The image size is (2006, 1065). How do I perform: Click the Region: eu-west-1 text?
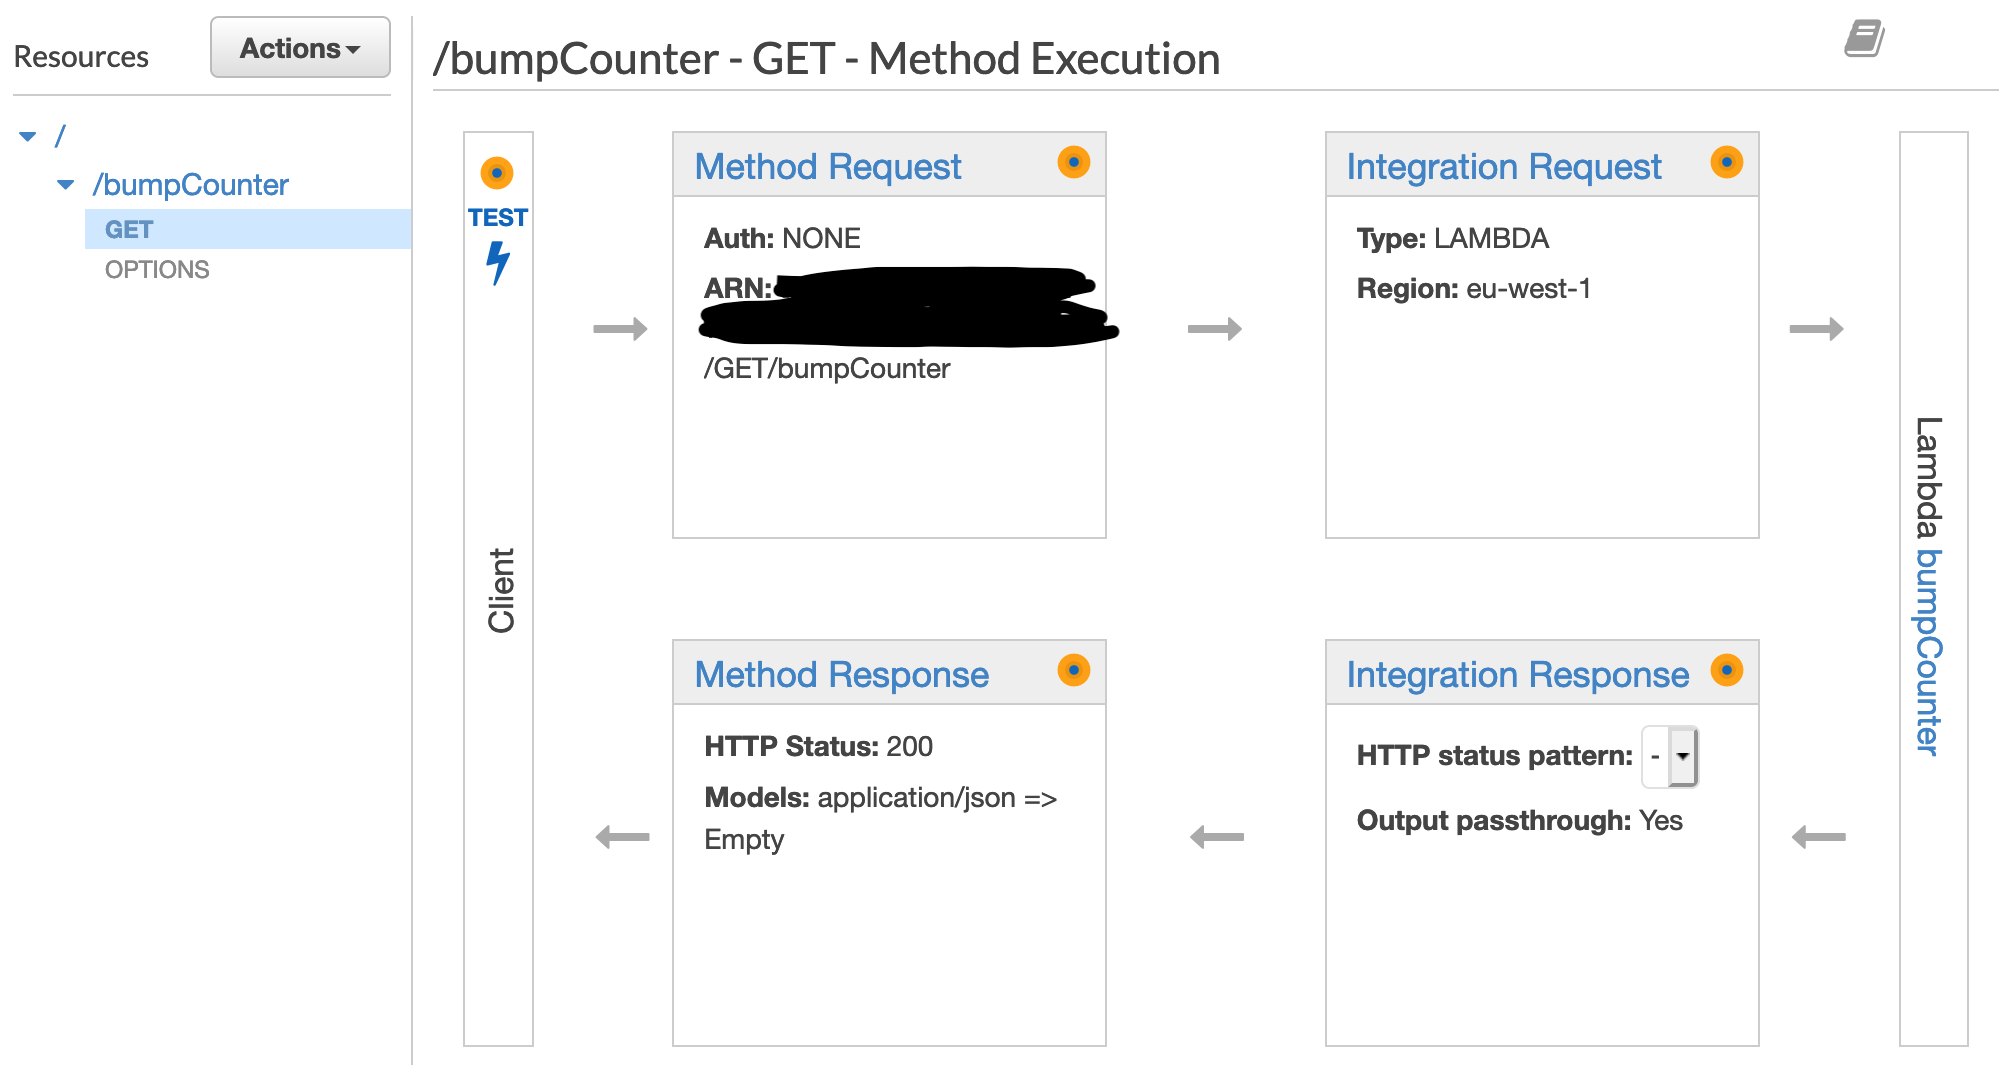1474,289
